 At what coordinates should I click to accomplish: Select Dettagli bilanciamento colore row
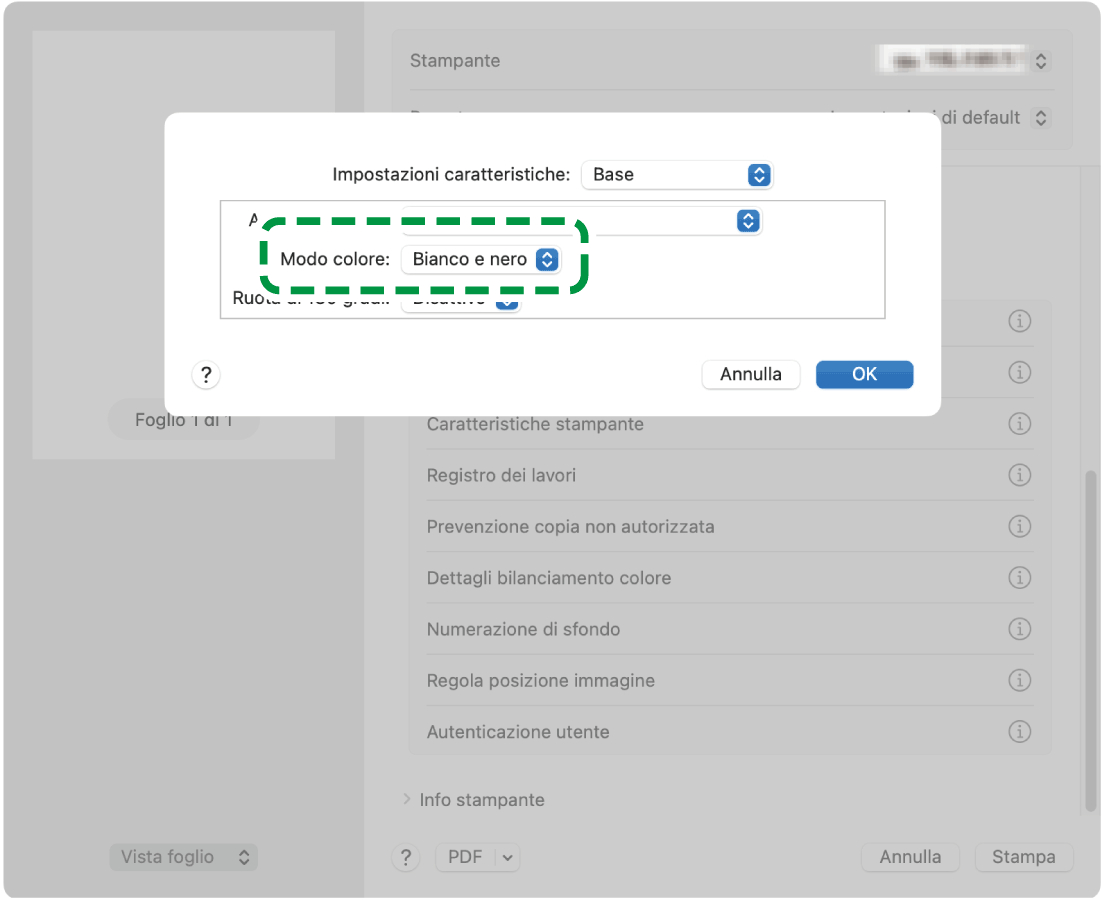tap(730, 578)
